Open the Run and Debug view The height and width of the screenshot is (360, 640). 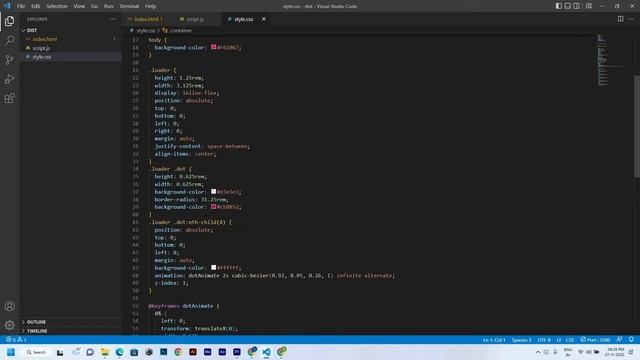click(x=9, y=79)
